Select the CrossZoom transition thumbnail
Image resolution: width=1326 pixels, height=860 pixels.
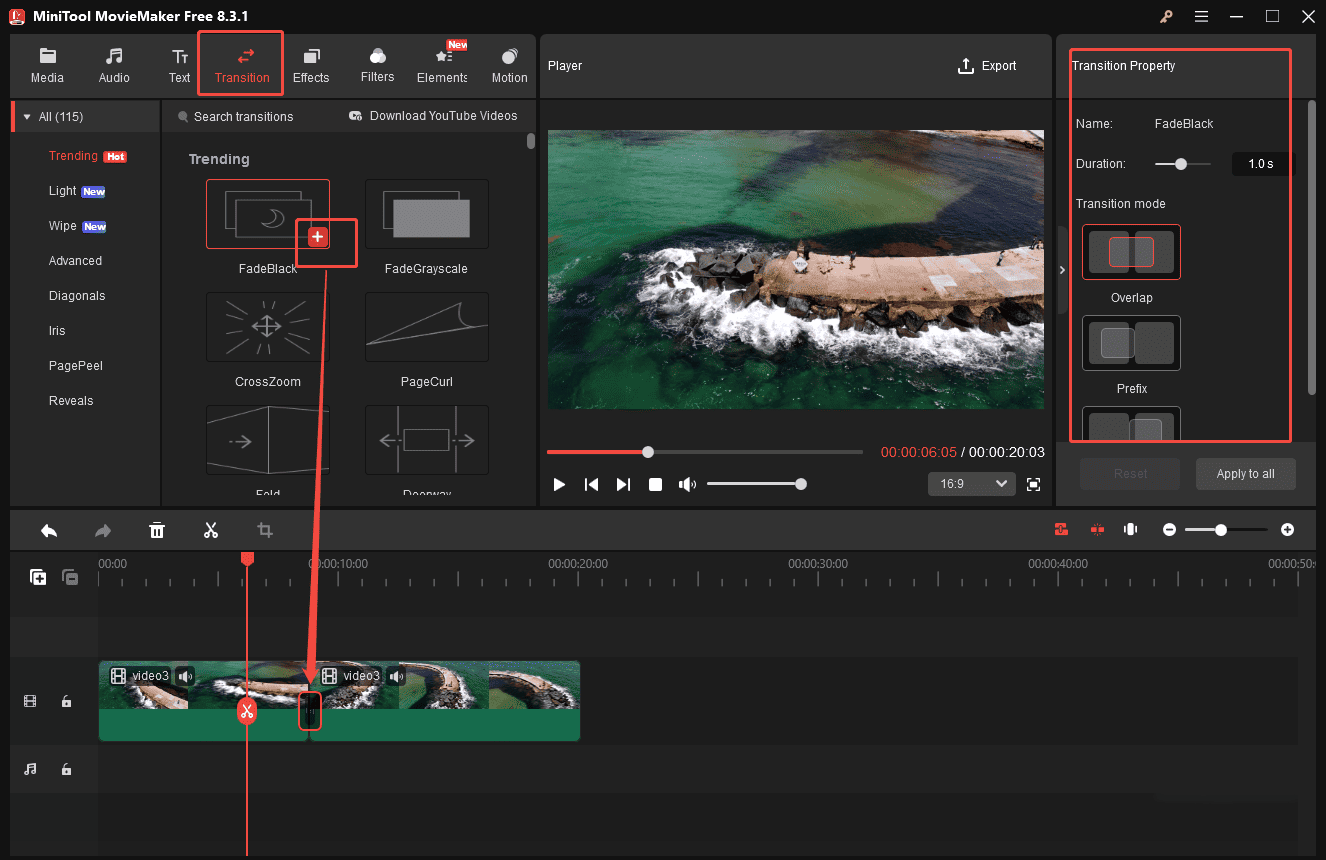(266, 327)
